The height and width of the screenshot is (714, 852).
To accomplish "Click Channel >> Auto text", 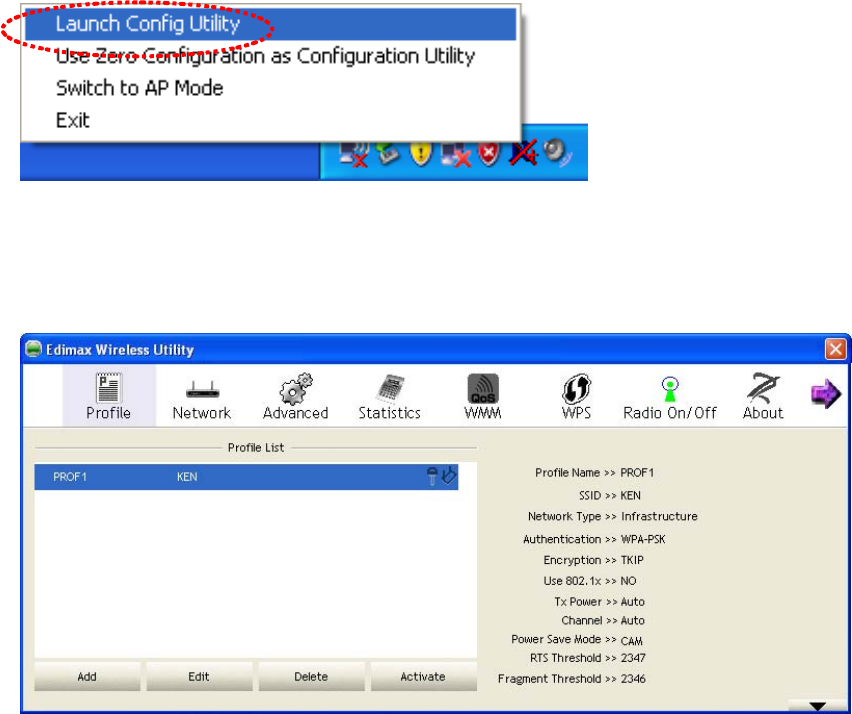I will 603,621.
